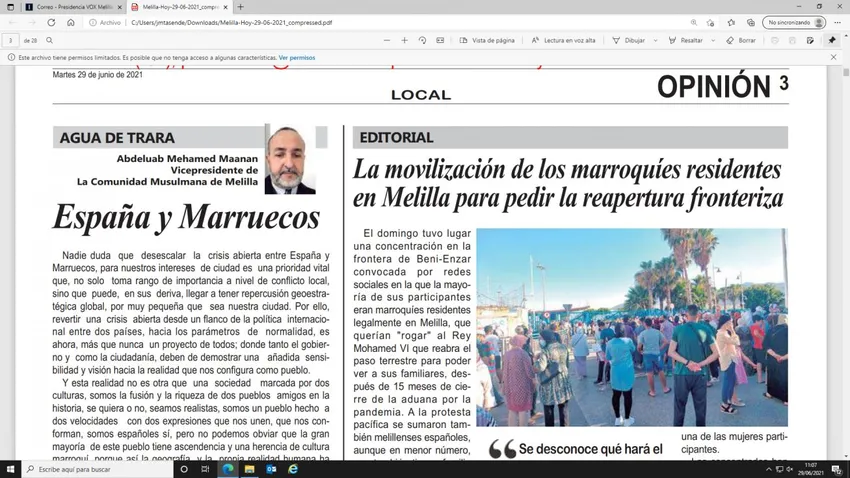Toggle Lectura en voz alta
The height and width of the screenshot is (478, 850).
click(x=563, y=40)
